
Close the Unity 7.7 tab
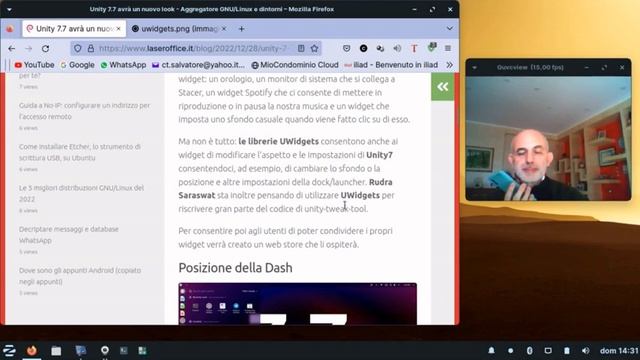(x=118, y=29)
